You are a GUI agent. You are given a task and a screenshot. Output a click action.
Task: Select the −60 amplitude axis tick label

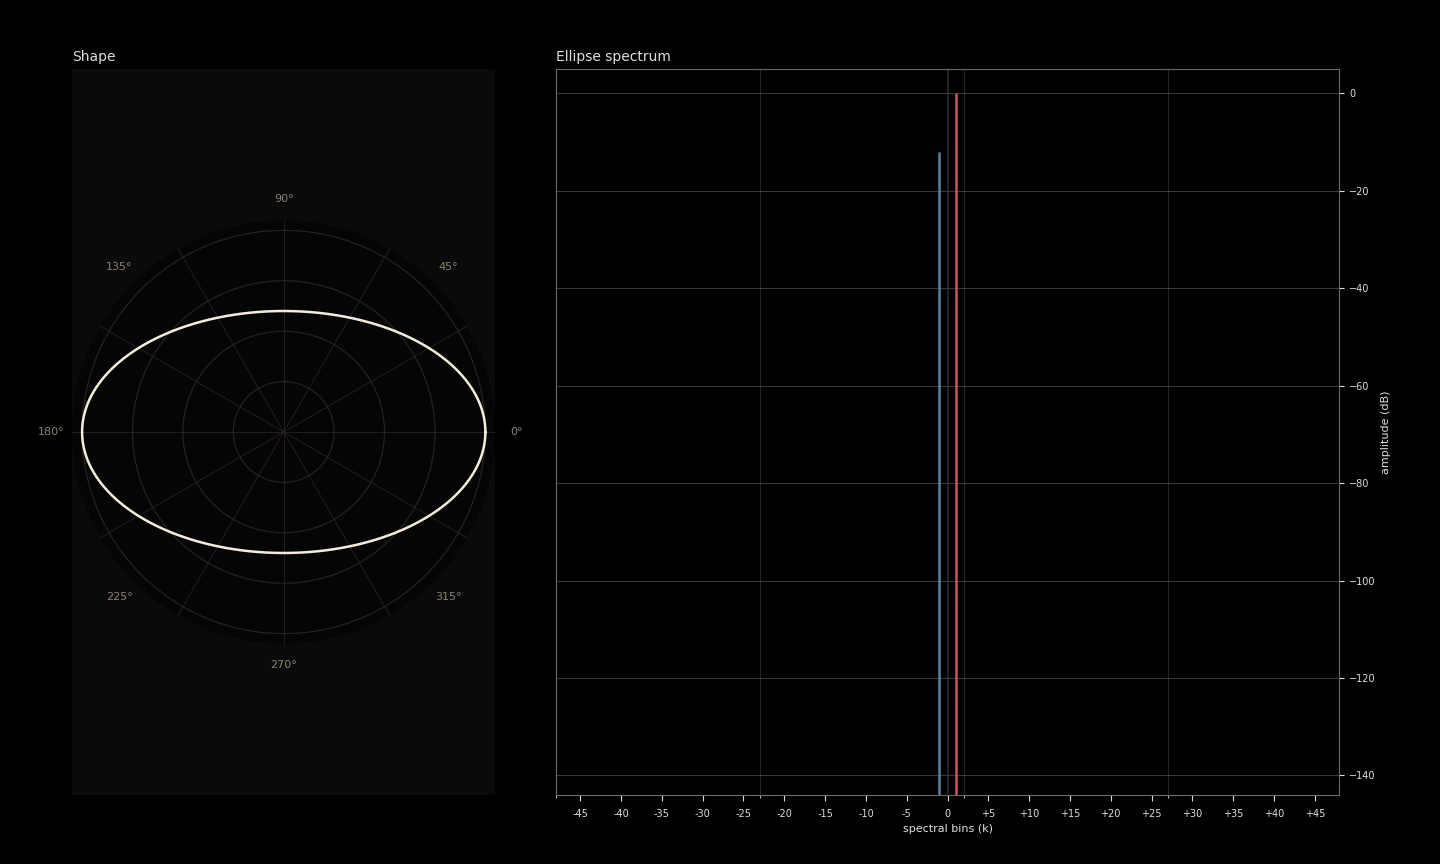(x=1359, y=386)
